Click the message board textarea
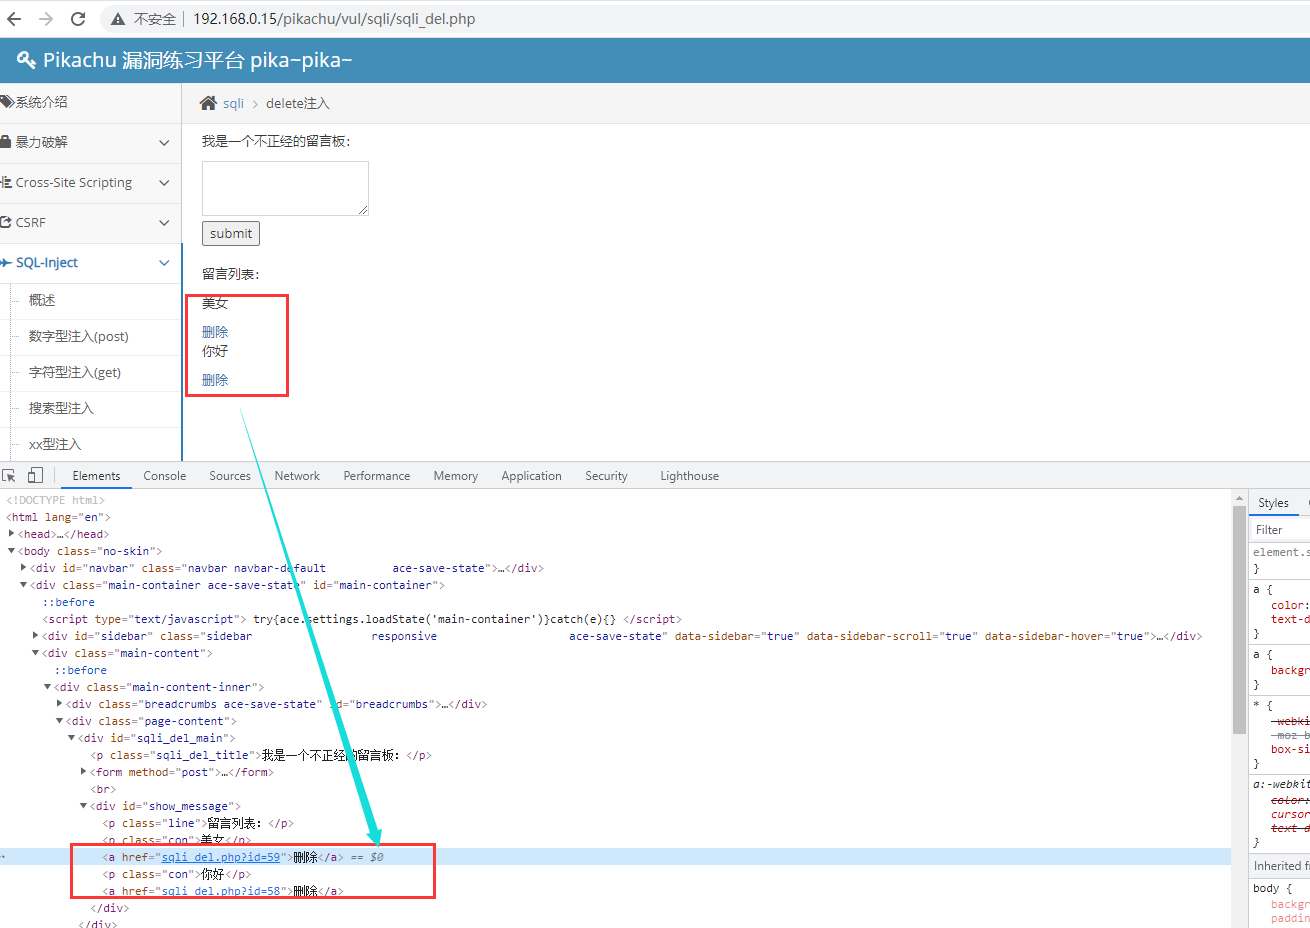 (285, 188)
